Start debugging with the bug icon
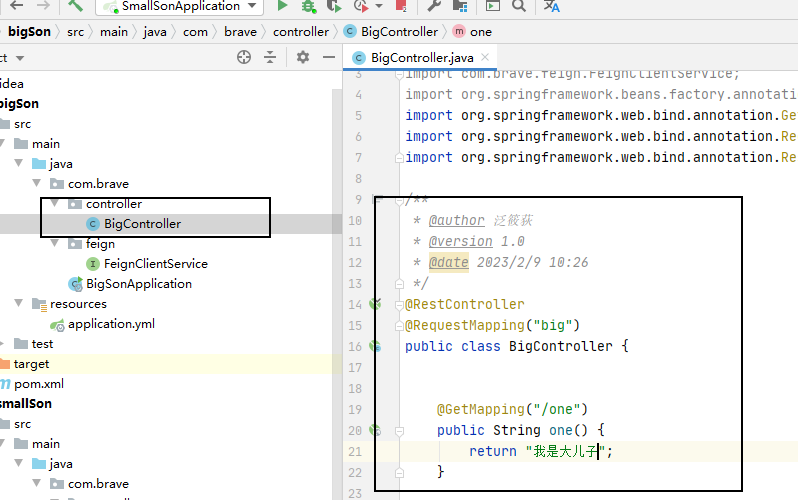This screenshot has width=798, height=500. (x=308, y=6)
